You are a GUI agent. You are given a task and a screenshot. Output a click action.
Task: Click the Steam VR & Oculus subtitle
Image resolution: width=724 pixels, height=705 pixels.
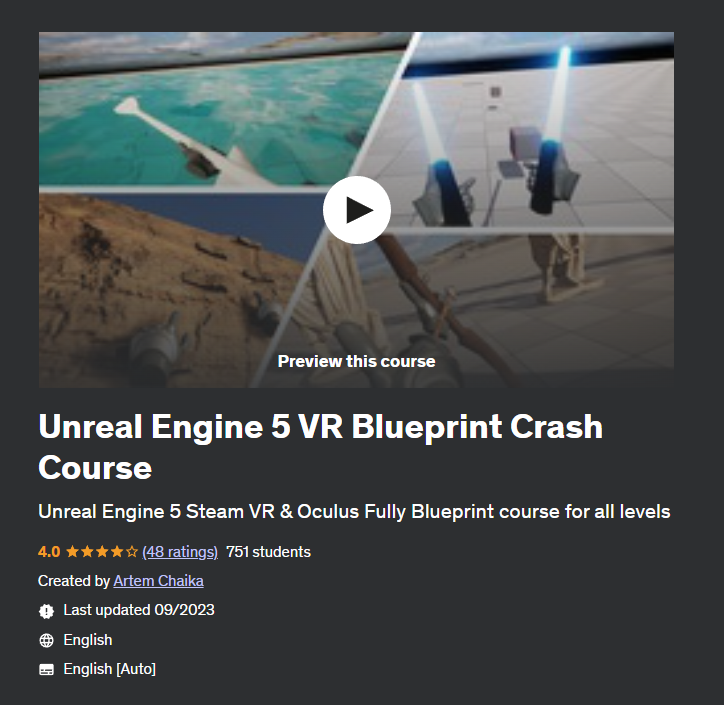(x=354, y=512)
